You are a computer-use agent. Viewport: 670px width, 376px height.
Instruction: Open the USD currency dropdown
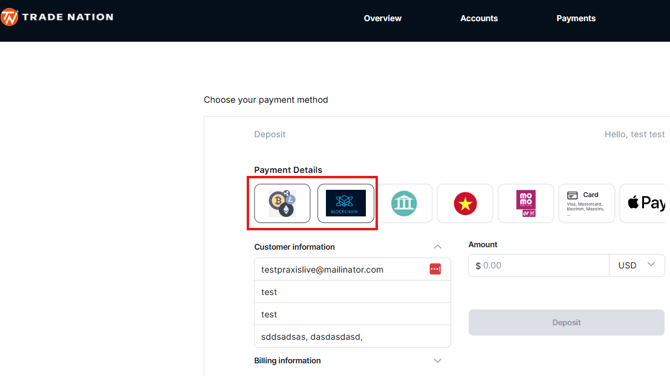pyautogui.click(x=637, y=265)
